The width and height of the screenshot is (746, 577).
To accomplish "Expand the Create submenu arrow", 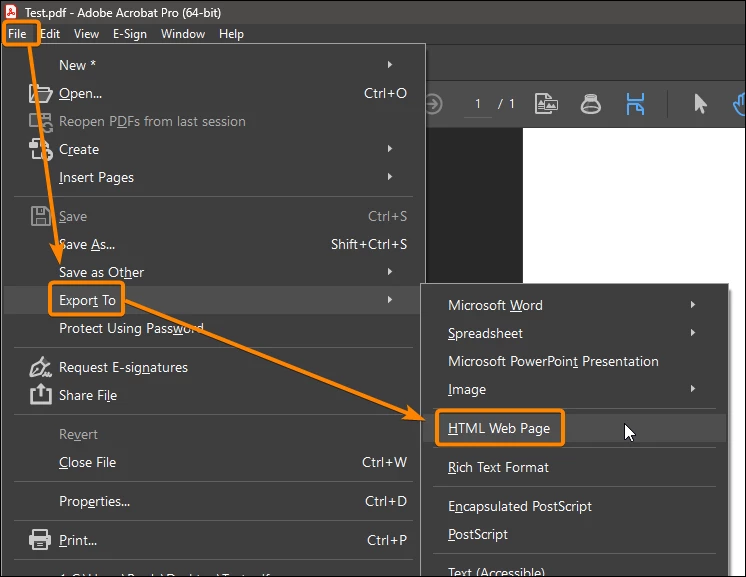I will (x=390, y=148).
